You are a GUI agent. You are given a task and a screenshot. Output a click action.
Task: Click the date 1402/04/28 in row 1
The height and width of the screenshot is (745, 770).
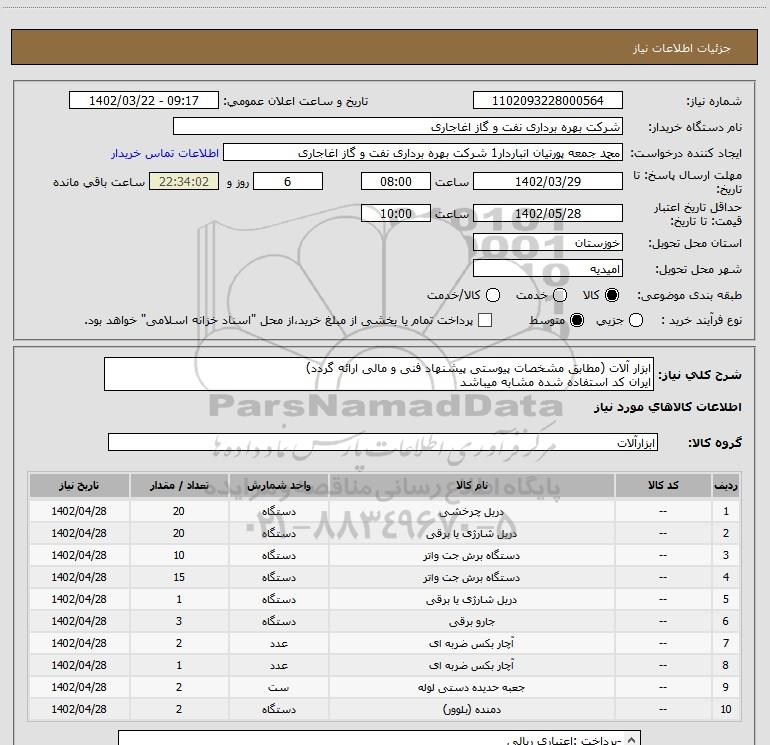79,511
